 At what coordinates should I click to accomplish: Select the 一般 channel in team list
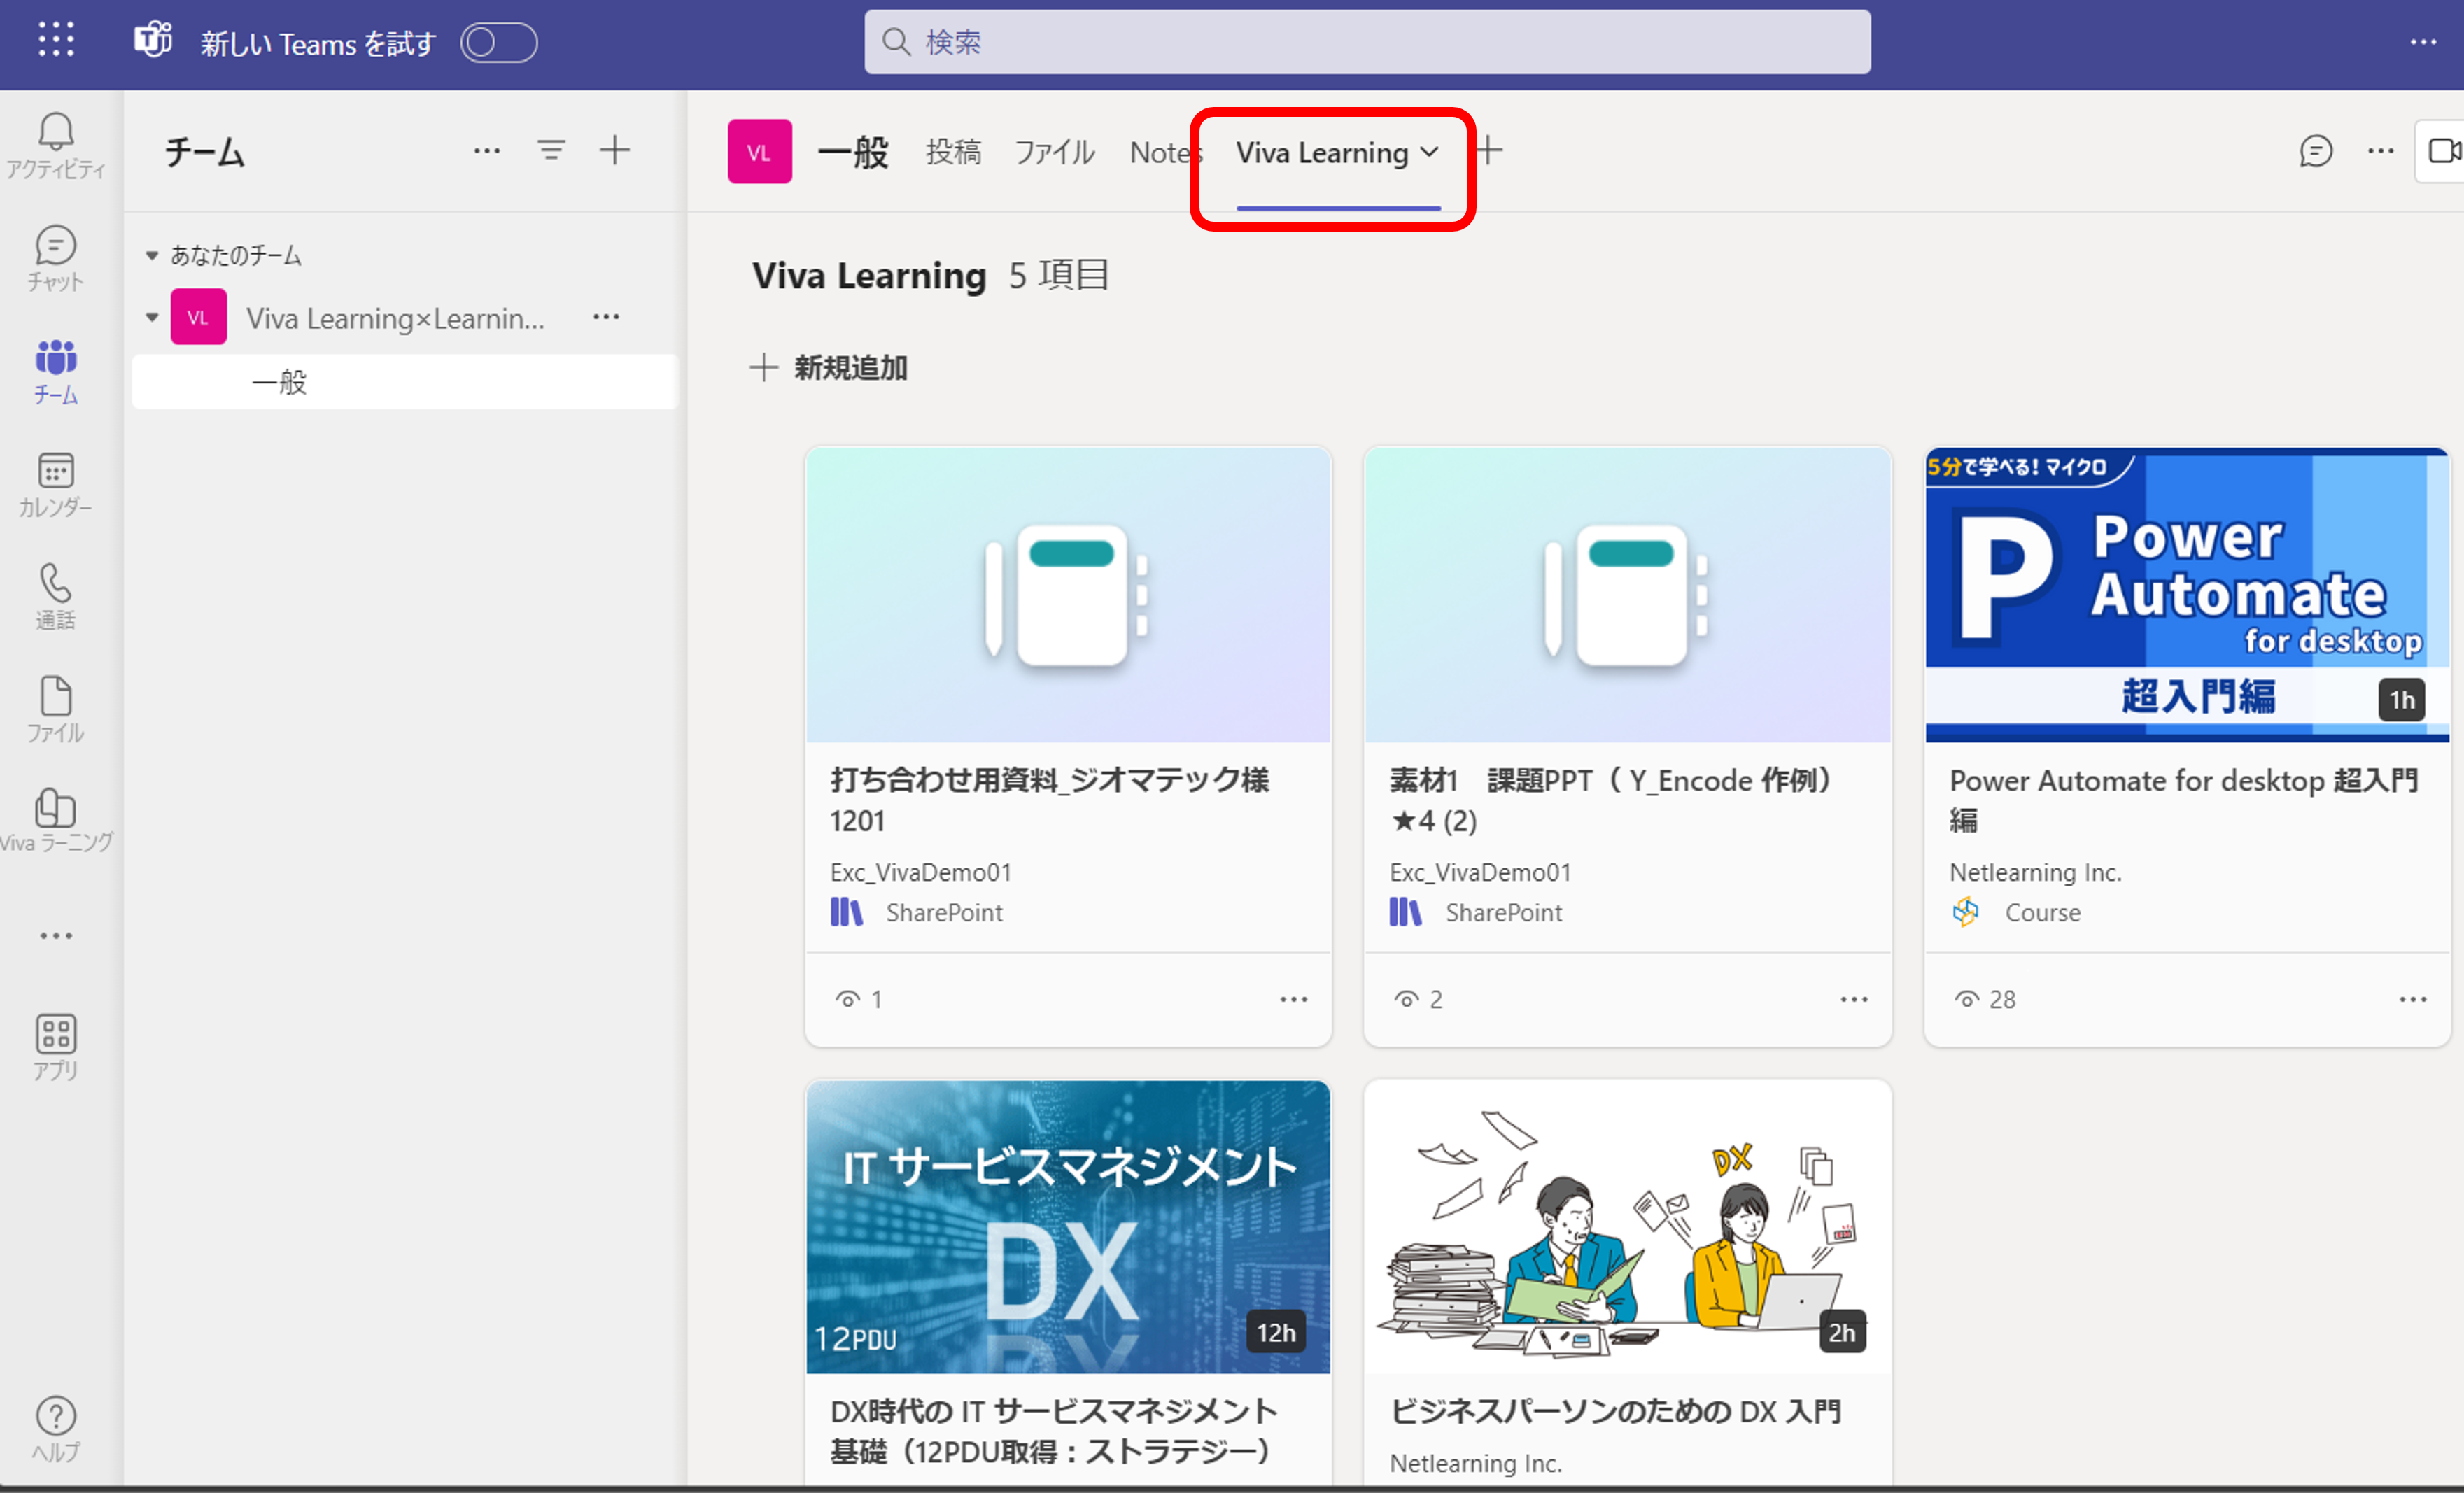click(x=405, y=382)
